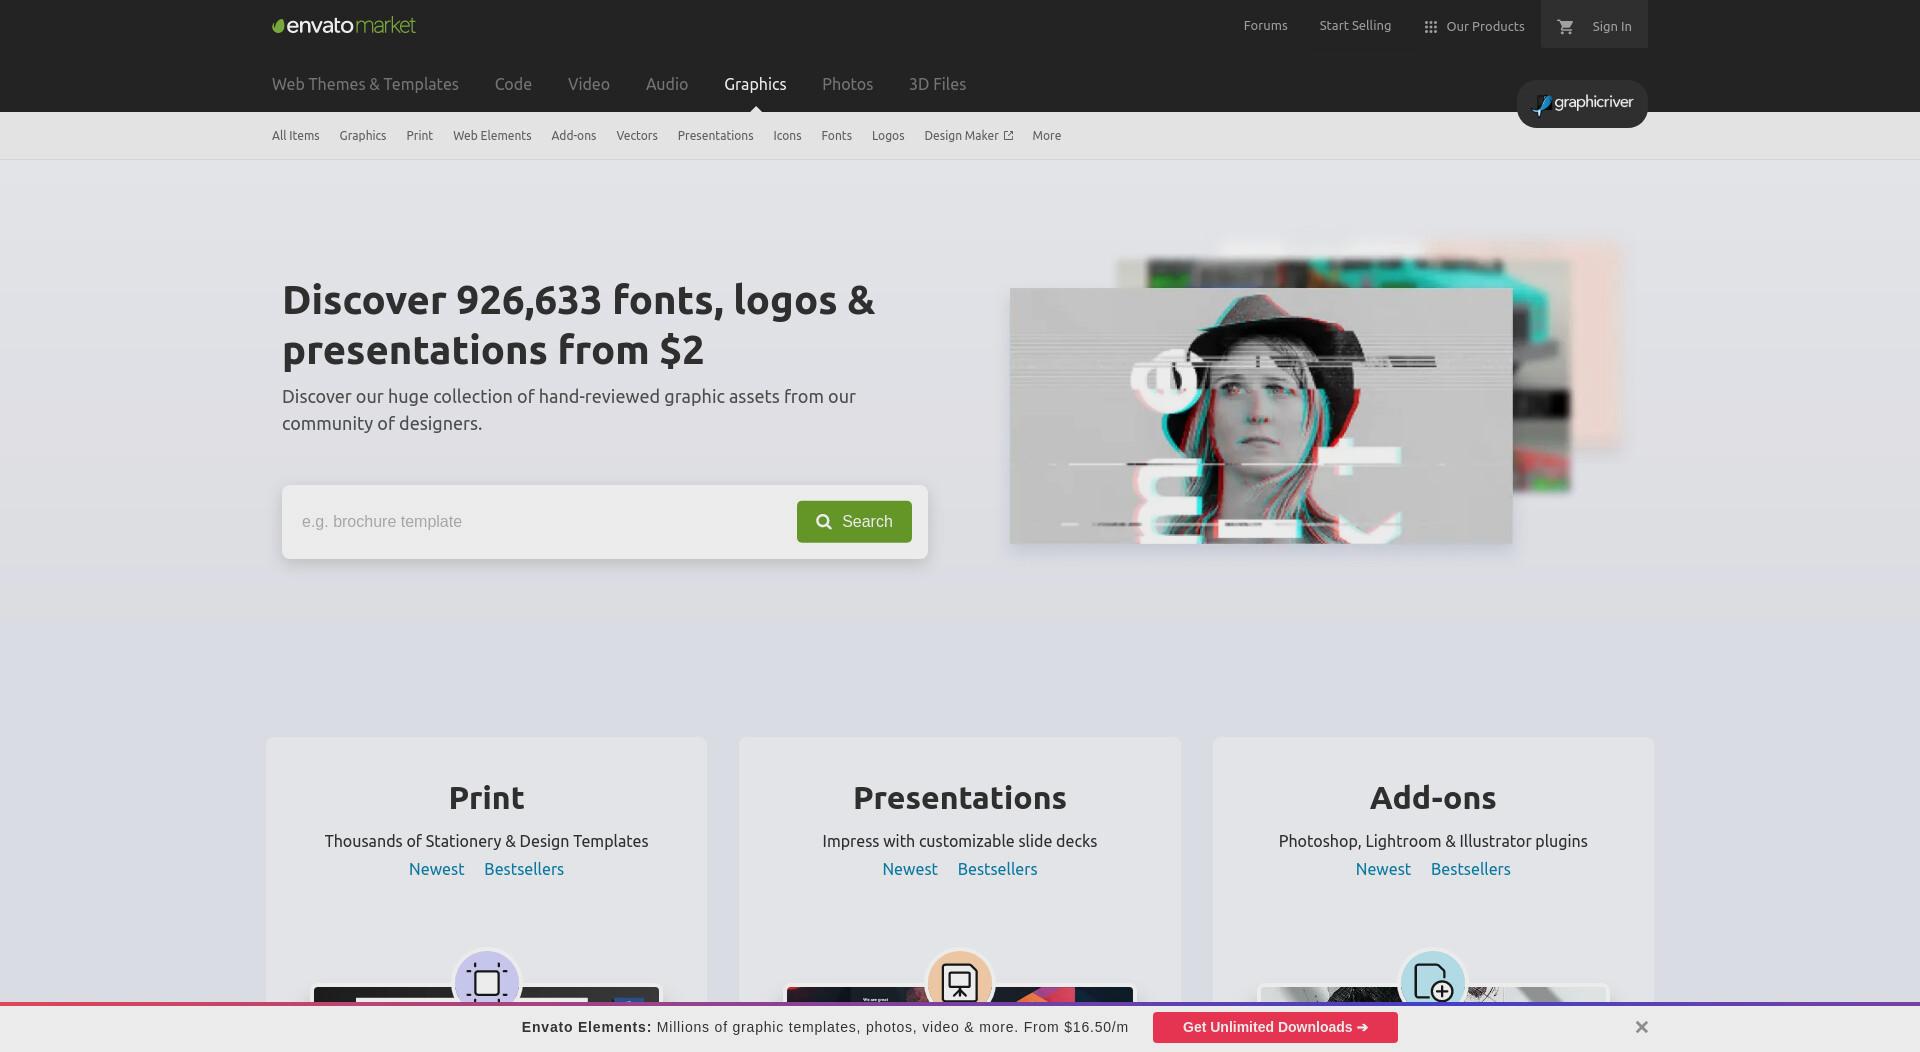The image size is (1920, 1052).
Task: Switch to the Audio marketplace tab
Action: pyautogui.click(x=666, y=84)
